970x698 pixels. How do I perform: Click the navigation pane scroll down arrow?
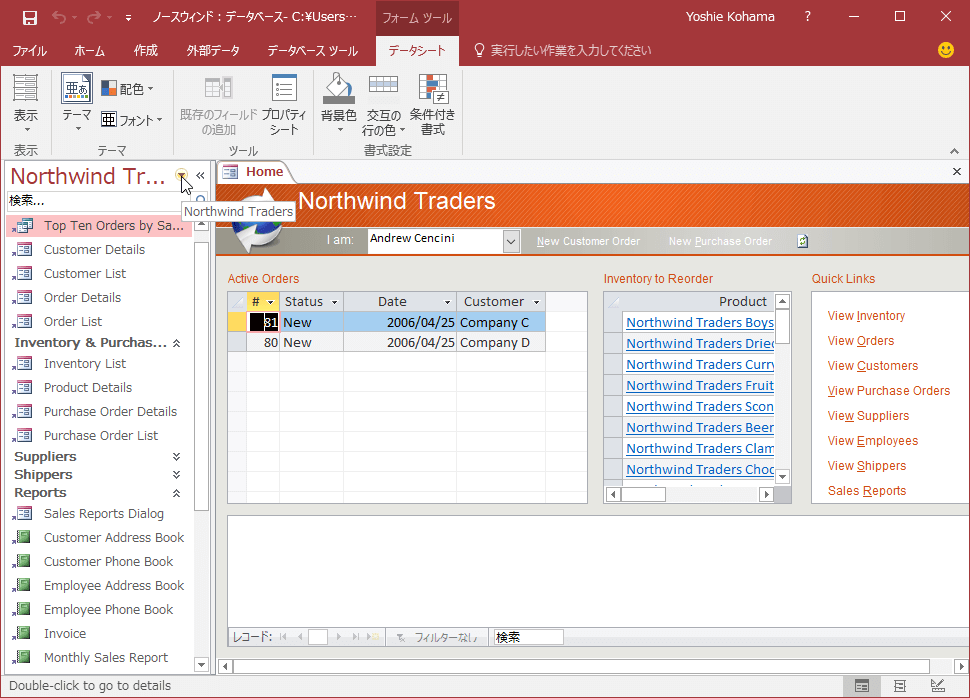point(201,665)
